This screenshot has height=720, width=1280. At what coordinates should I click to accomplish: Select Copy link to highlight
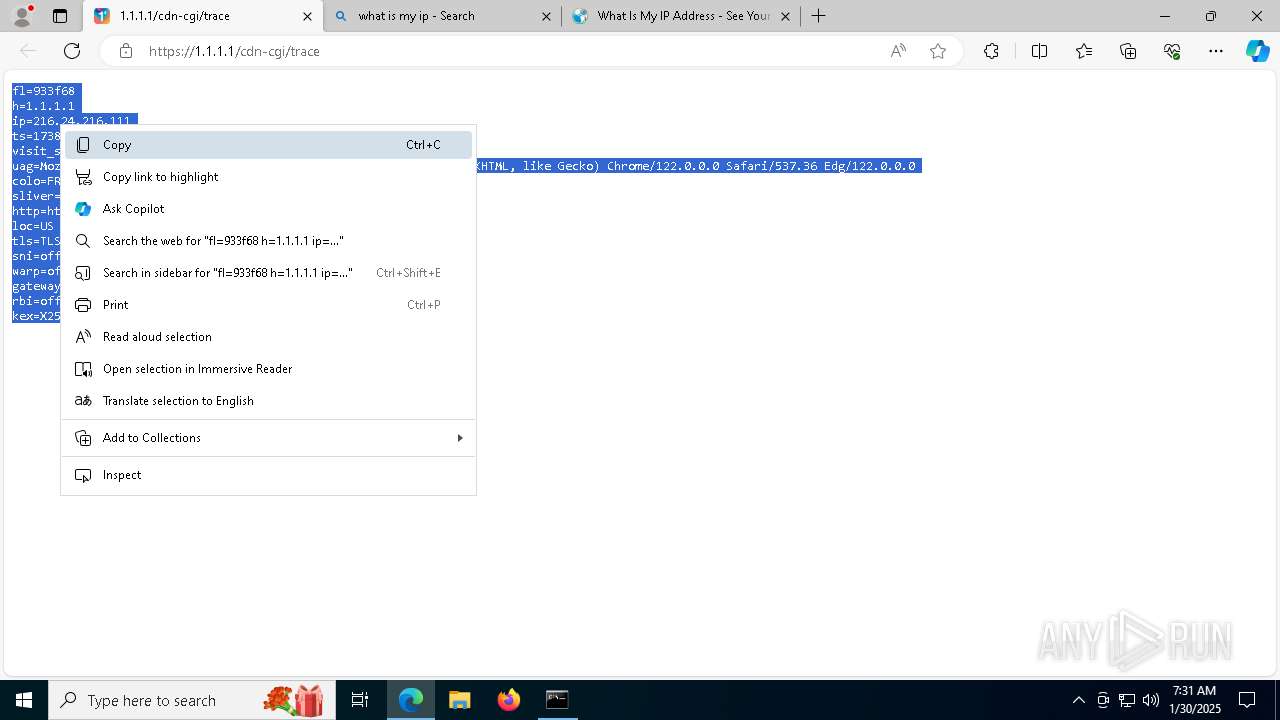[x=268, y=177]
